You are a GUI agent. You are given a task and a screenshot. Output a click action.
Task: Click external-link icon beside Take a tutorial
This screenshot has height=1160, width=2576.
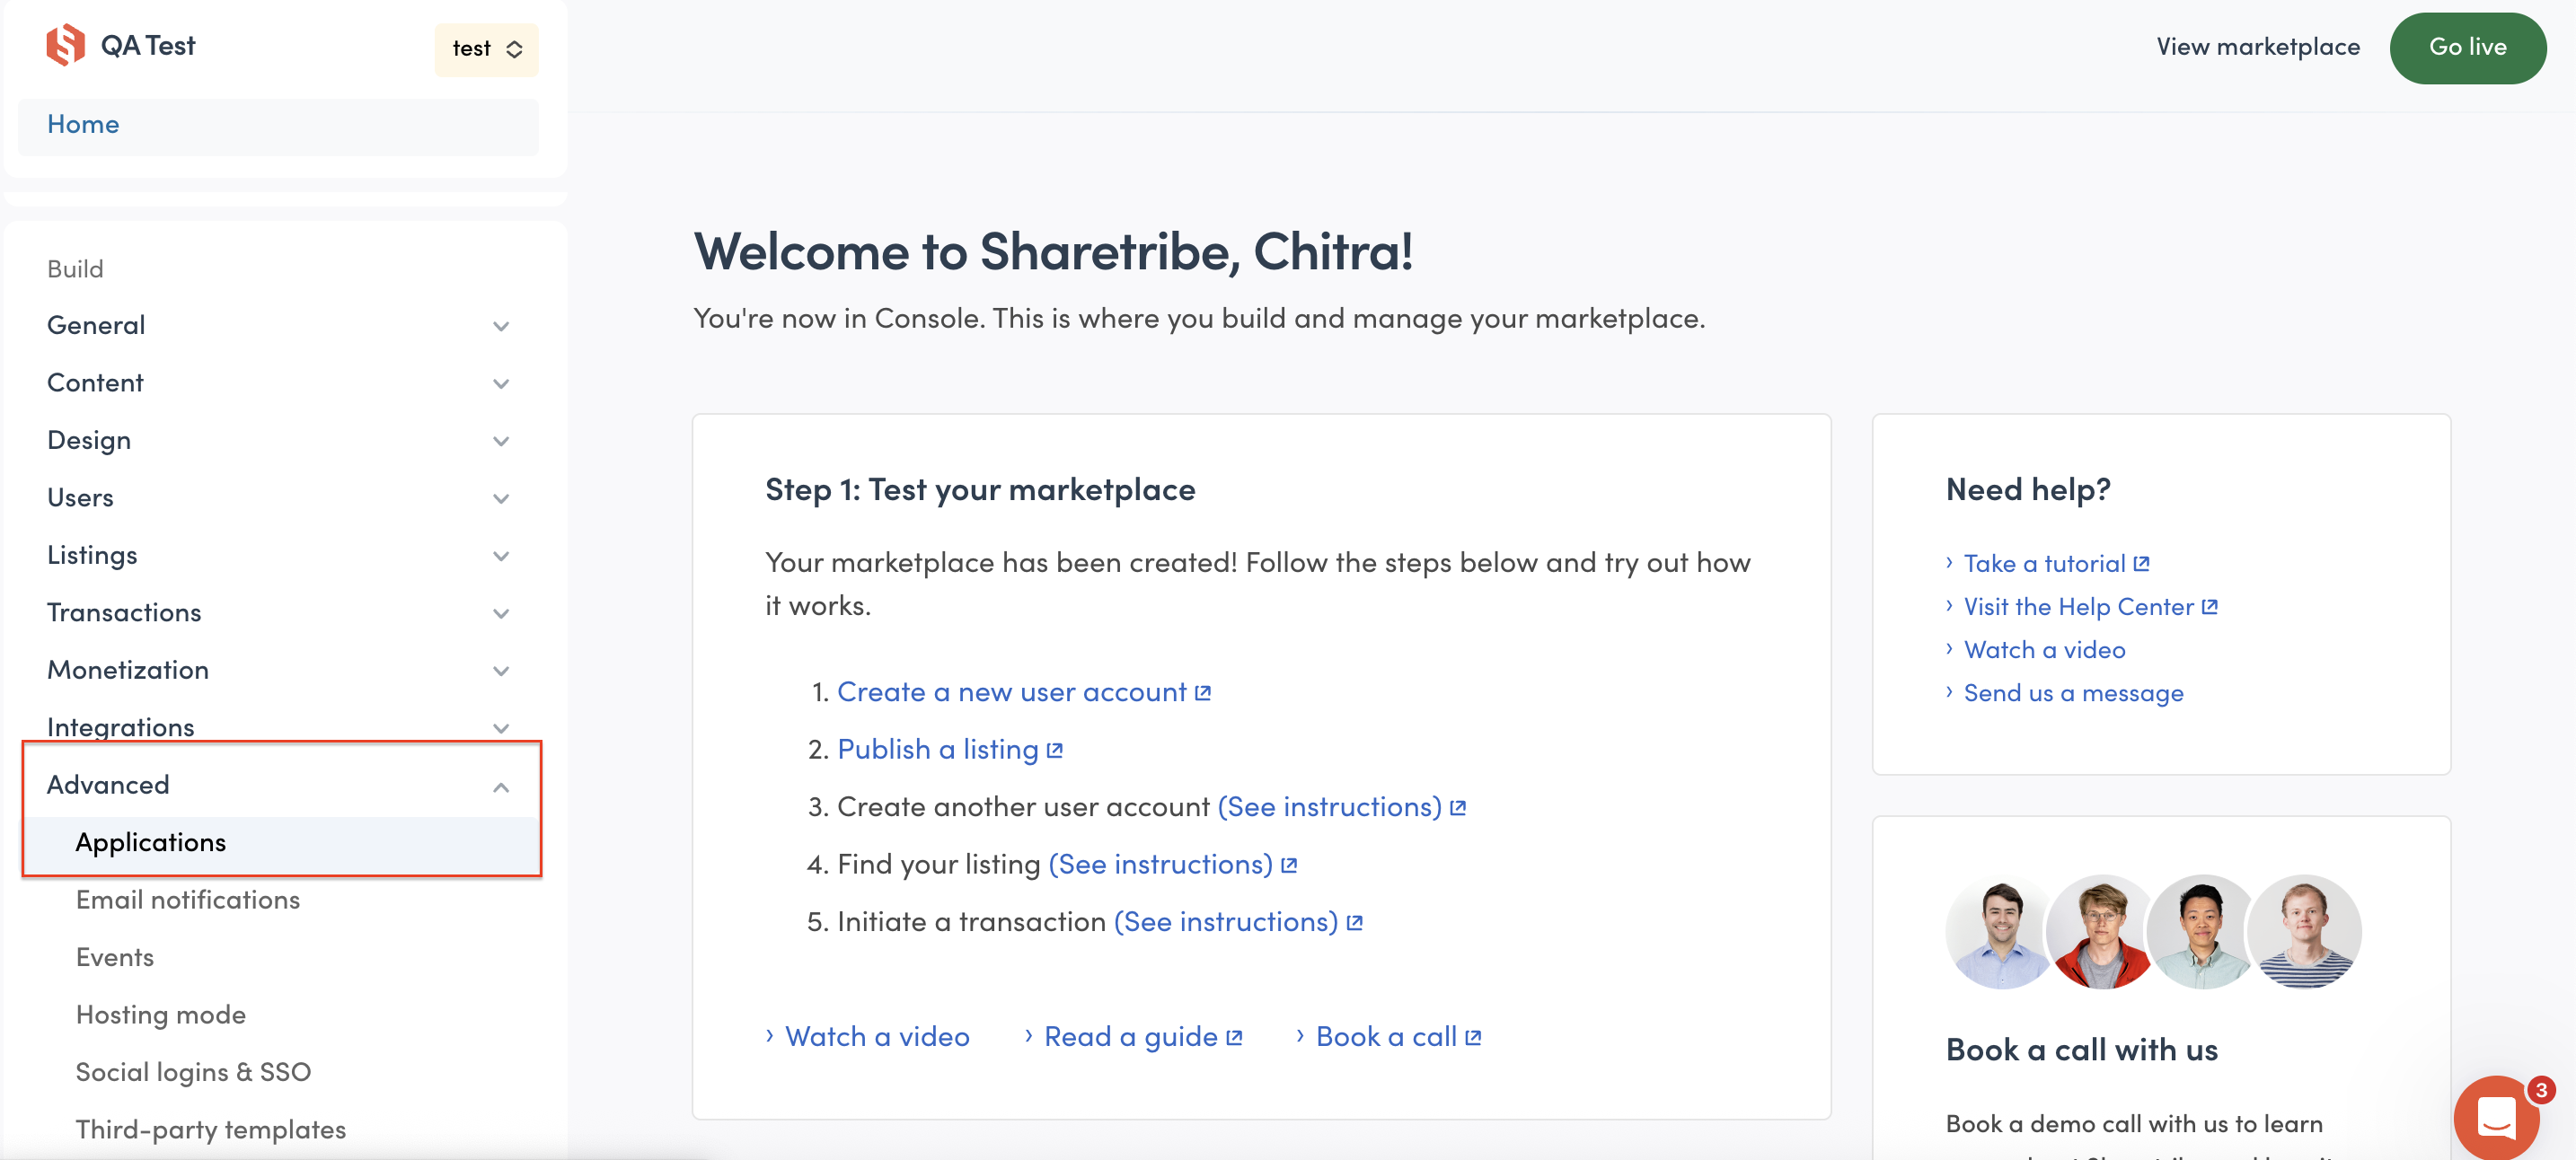point(2141,564)
